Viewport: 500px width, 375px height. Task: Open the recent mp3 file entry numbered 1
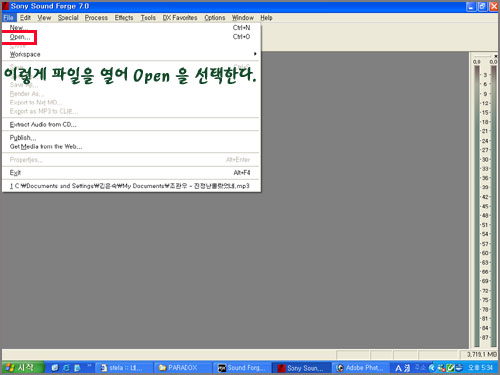tap(131, 186)
